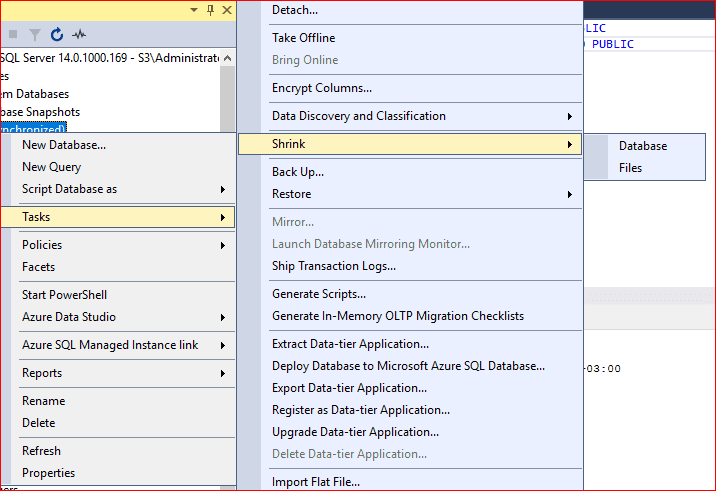
Task: Choose Database in the Shrink submenu
Action: (642, 146)
